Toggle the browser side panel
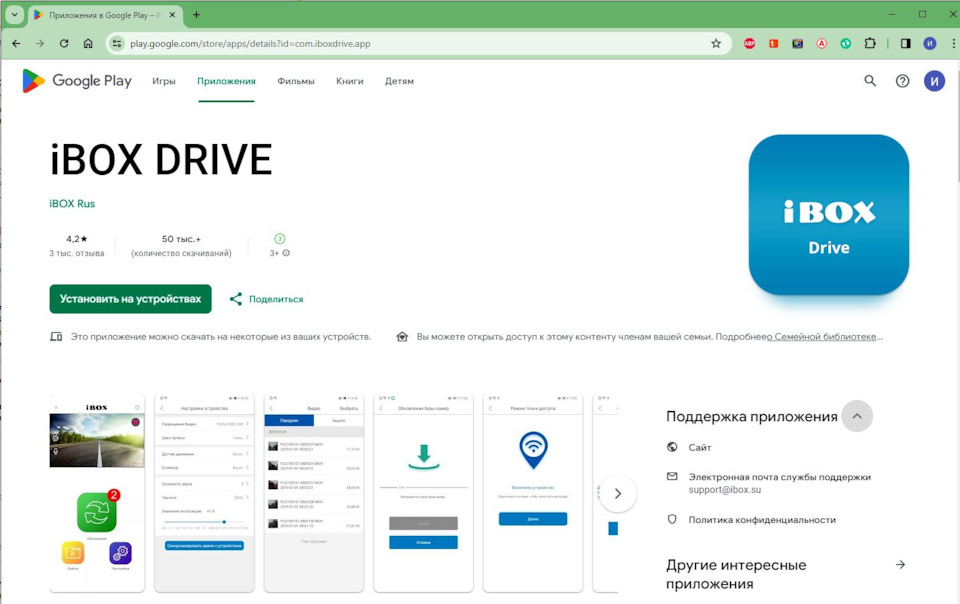Image resolution: width=960 pixels, height=604 pixels. point(906,43)
